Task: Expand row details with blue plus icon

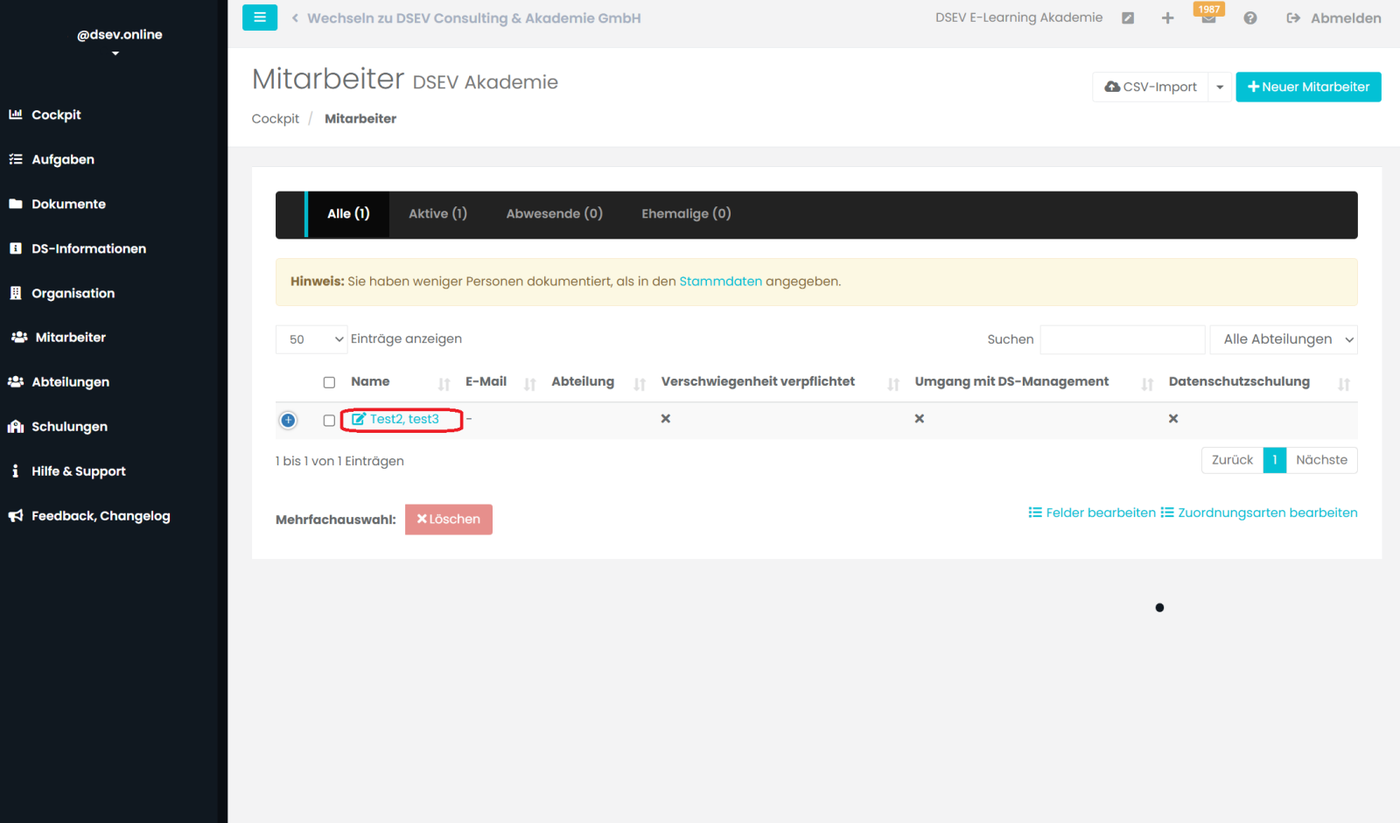Action: pyautogui.click(x=288, y=420)
